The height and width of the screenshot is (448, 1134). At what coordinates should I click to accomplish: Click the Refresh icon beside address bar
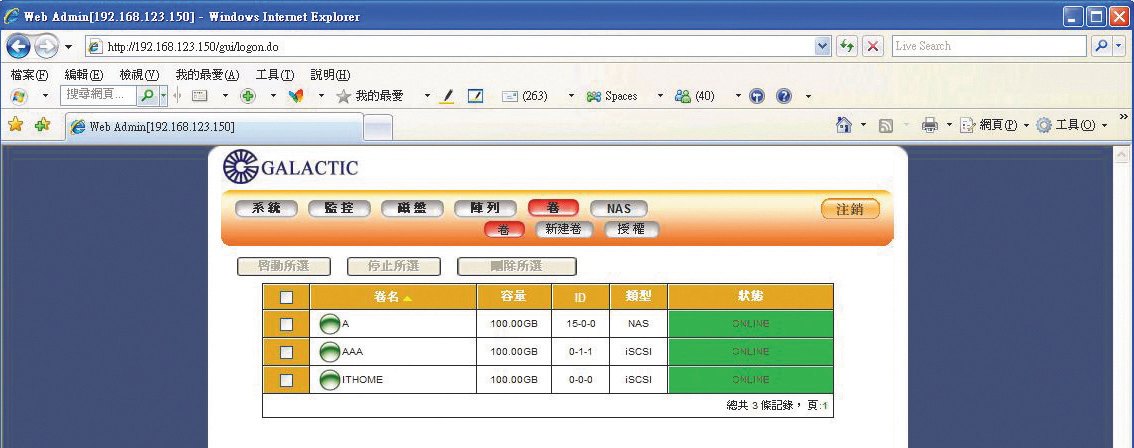click(x=848, y=46)
